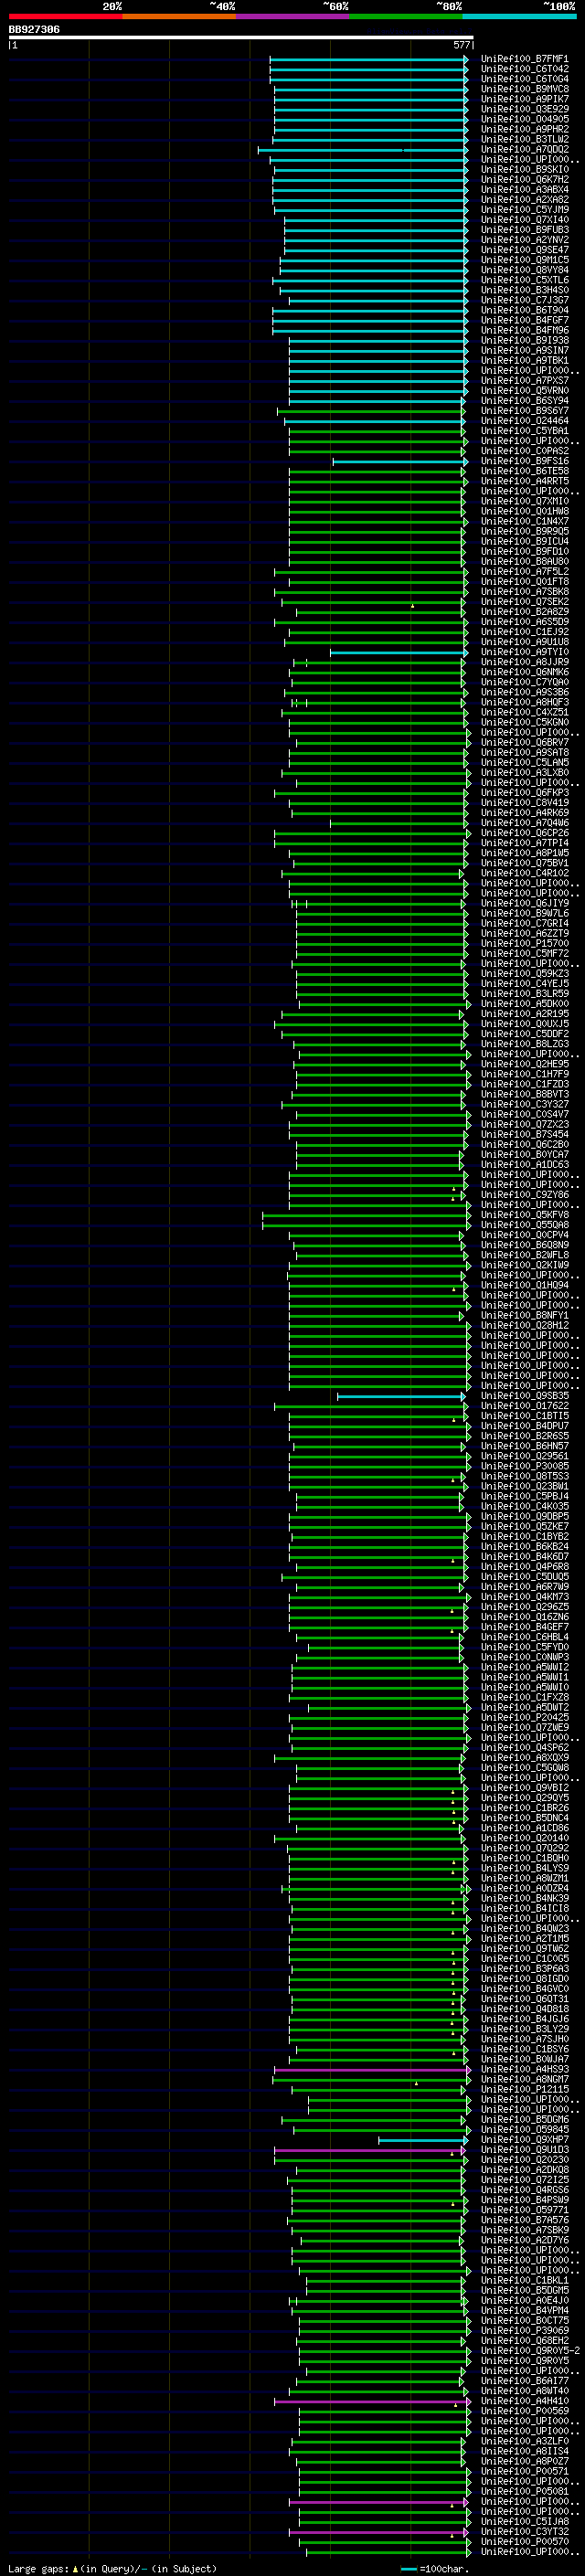585x2576 pixels.
Task: Open the UniRef100_B9MVC8 hit label
Action: tap(524, 89)
